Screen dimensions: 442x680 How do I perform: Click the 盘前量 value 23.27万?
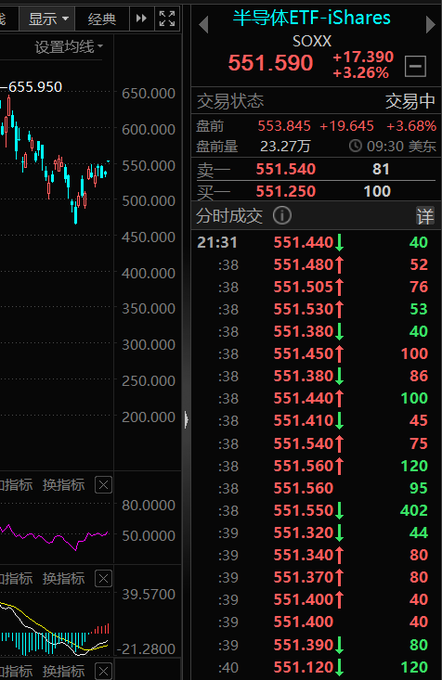285,147
